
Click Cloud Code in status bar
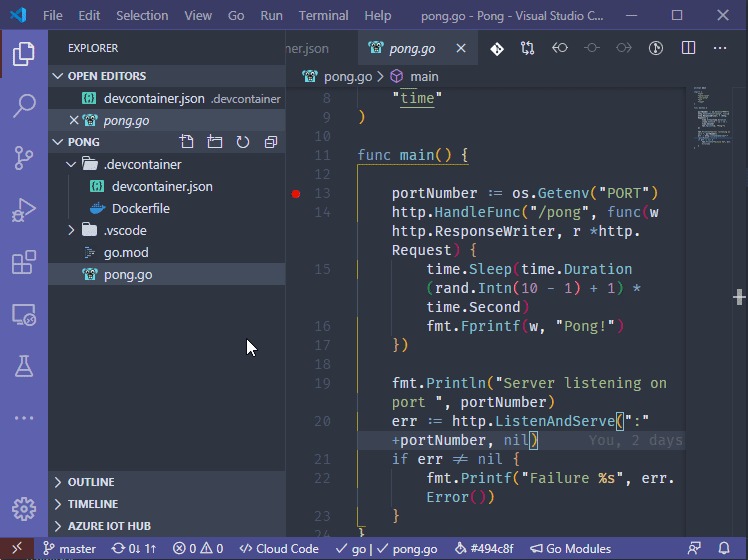[279, 549]
